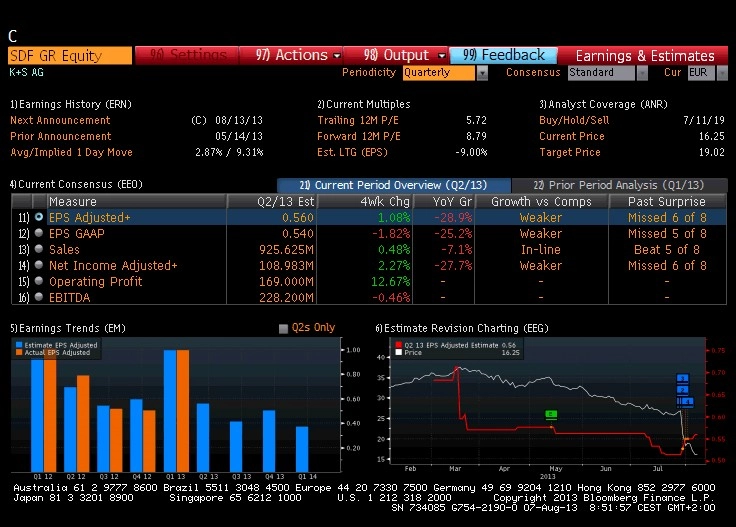Viewport: 736px width, 527px height.
Task: Select the Operating Profit radio button
Action: [39, 281]
